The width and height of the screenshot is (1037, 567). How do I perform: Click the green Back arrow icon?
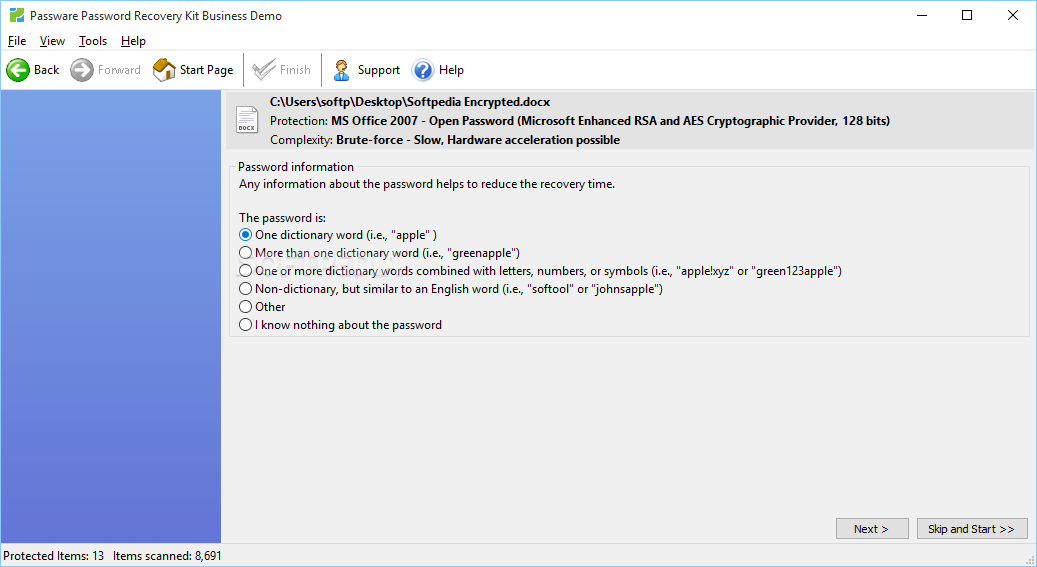click(x=18, y=69)
